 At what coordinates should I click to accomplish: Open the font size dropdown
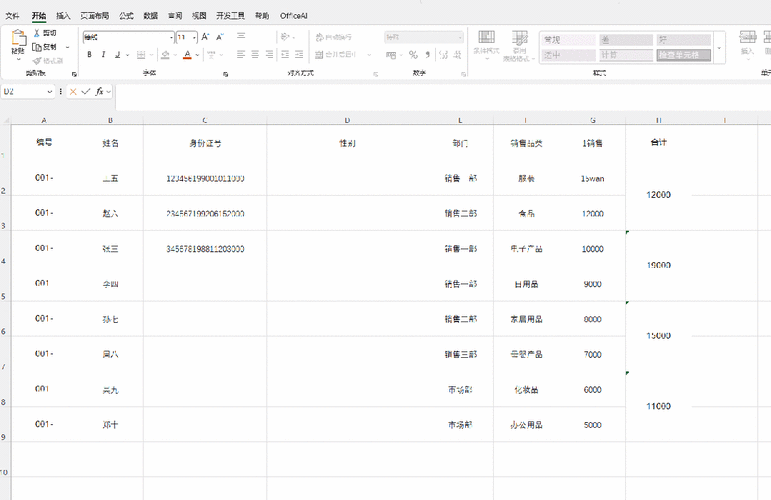[194, 37]
